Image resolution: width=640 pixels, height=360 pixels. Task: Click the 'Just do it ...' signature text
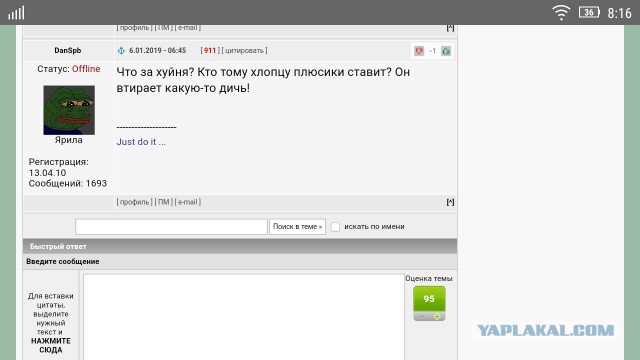(x=141, y=142)
